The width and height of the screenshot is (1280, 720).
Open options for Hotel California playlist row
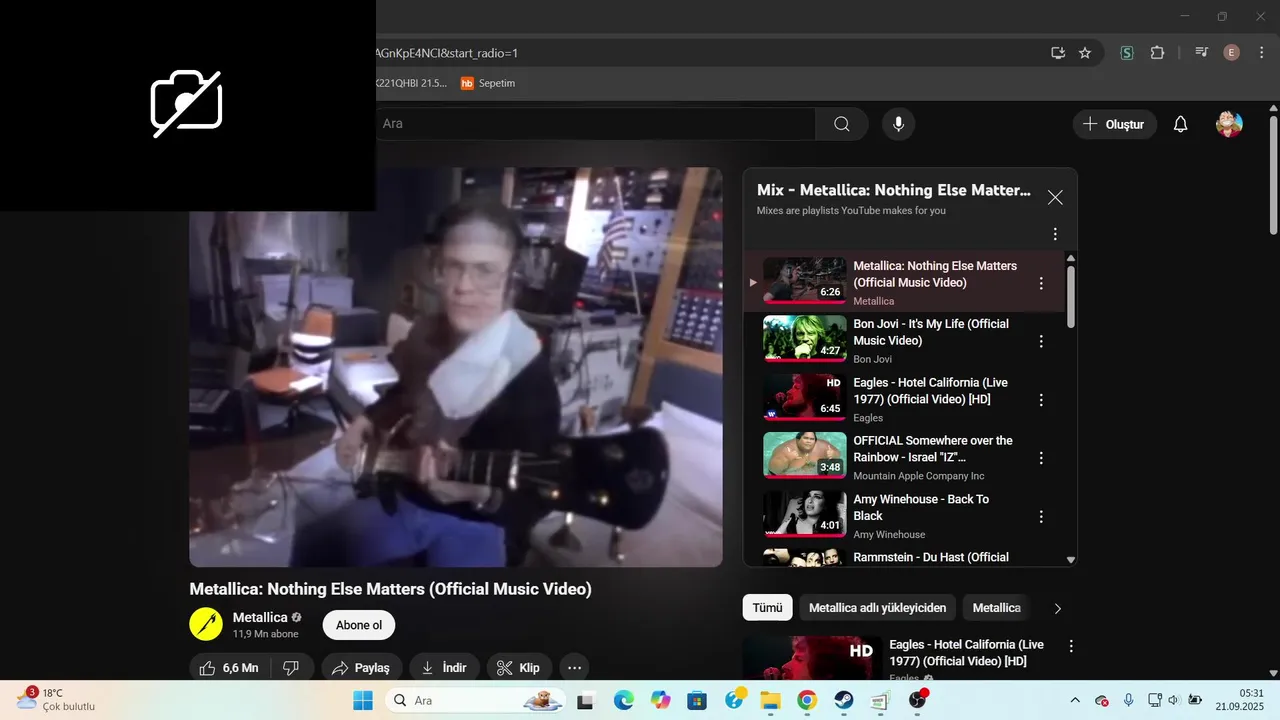(x=1041, y=400)
